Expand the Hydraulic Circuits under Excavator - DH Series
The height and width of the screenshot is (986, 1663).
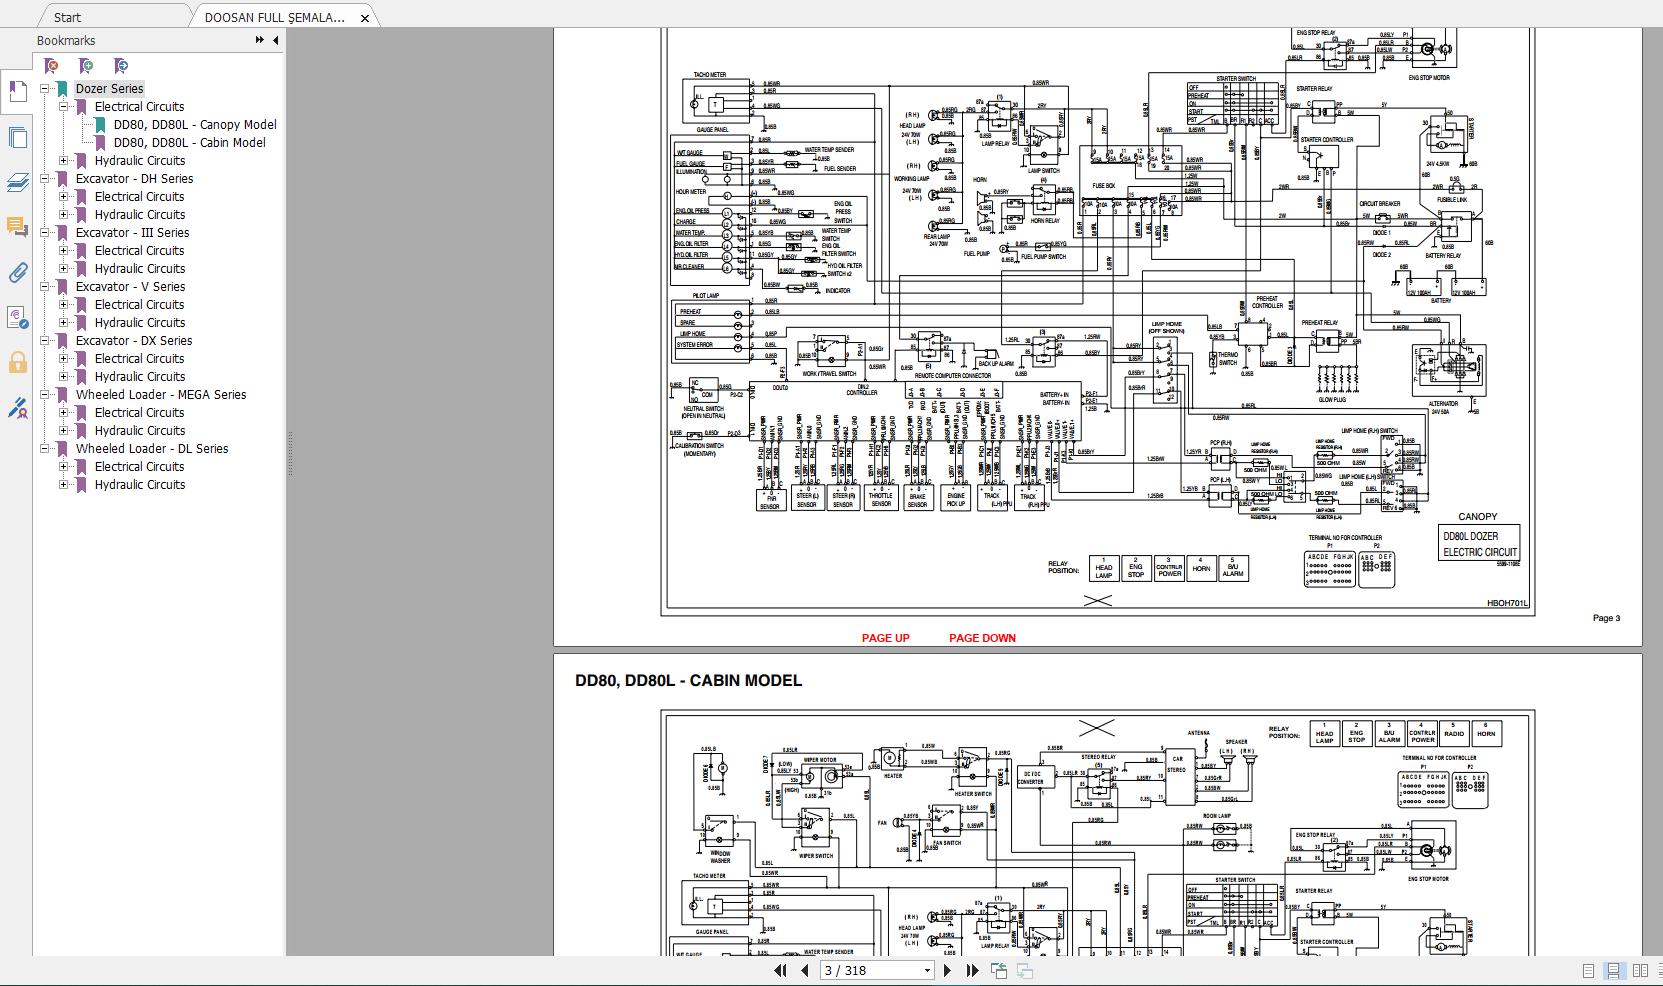[64, 214]
